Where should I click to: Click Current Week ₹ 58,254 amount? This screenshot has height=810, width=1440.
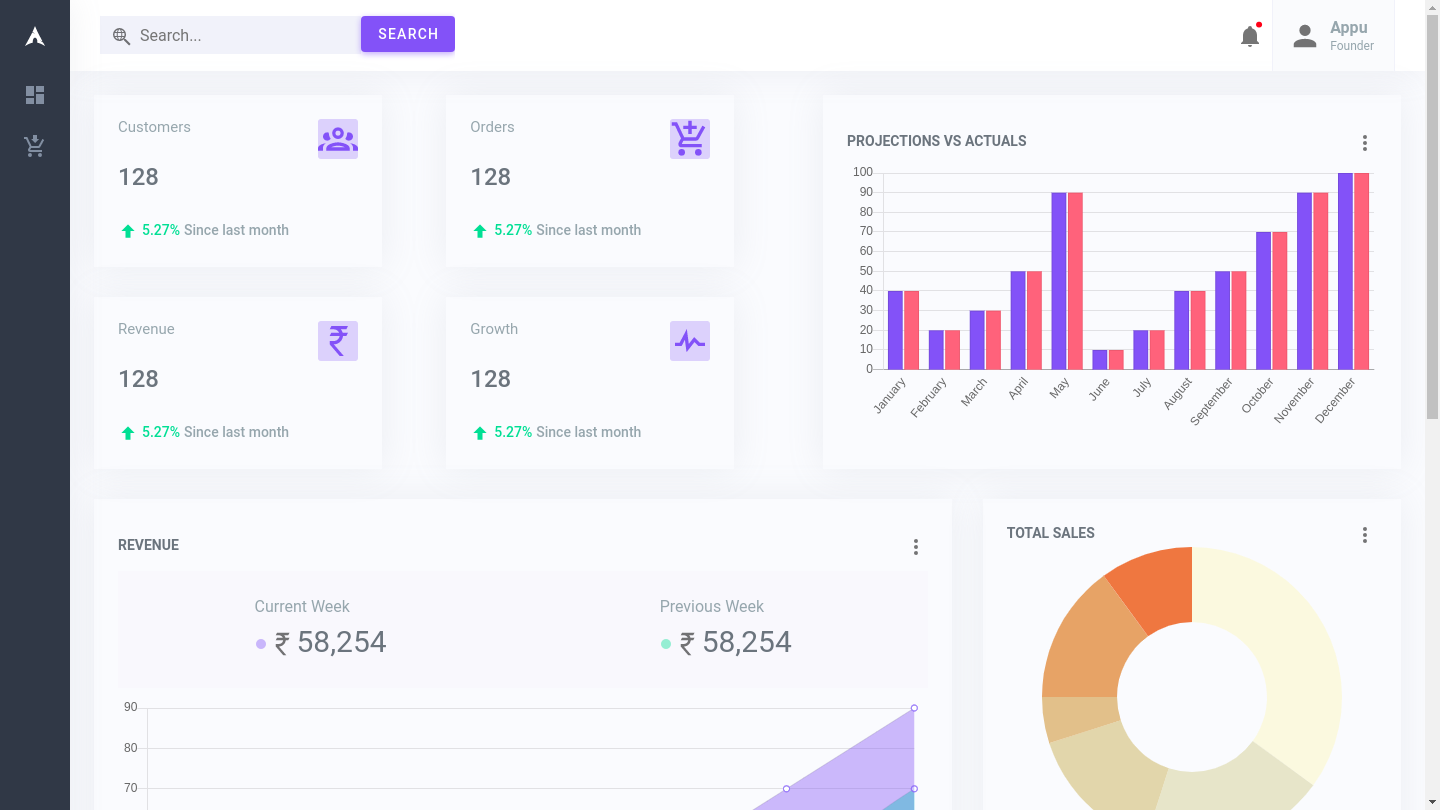[330, 642]
